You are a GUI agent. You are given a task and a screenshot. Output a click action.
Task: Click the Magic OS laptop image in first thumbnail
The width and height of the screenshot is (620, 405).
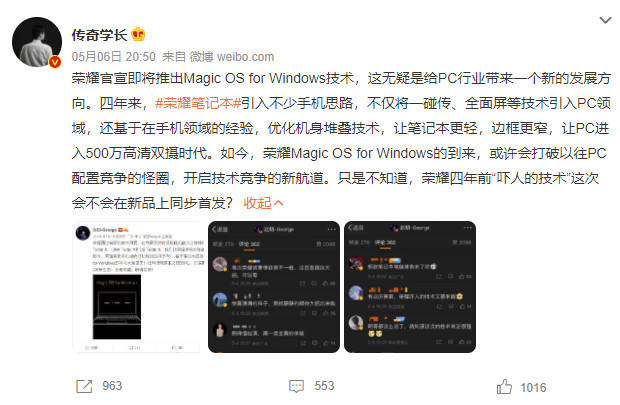point(117,307)
